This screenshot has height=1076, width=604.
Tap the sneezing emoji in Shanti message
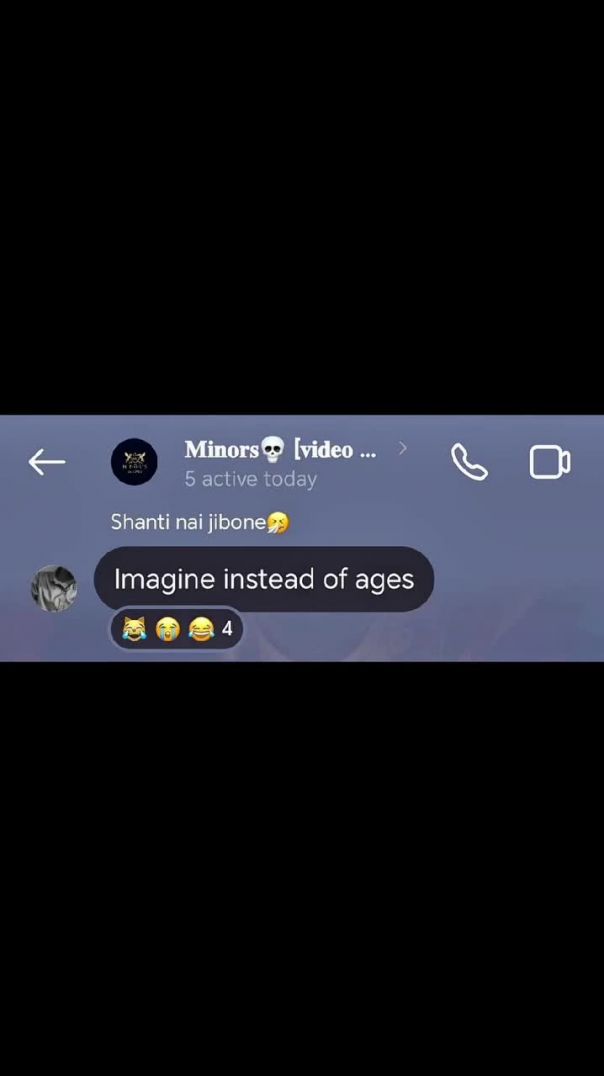point(278,523)
